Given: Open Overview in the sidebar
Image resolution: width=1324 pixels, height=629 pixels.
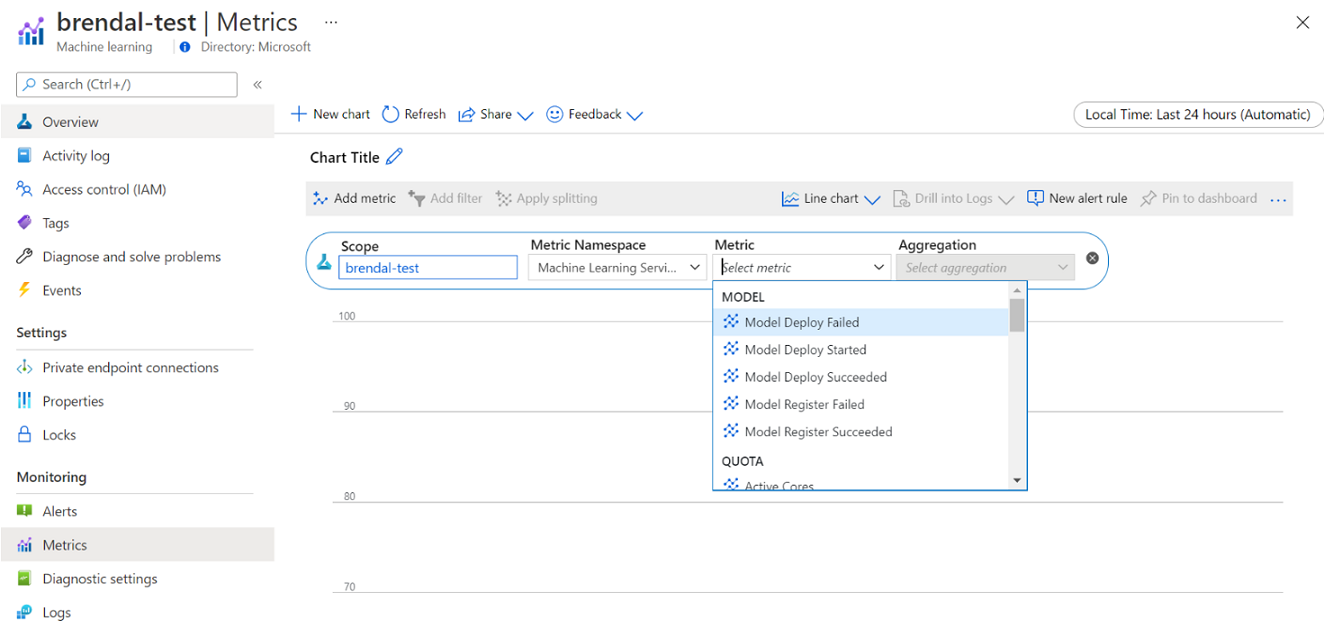Looking at the screenshot, I should coord(137,122).
